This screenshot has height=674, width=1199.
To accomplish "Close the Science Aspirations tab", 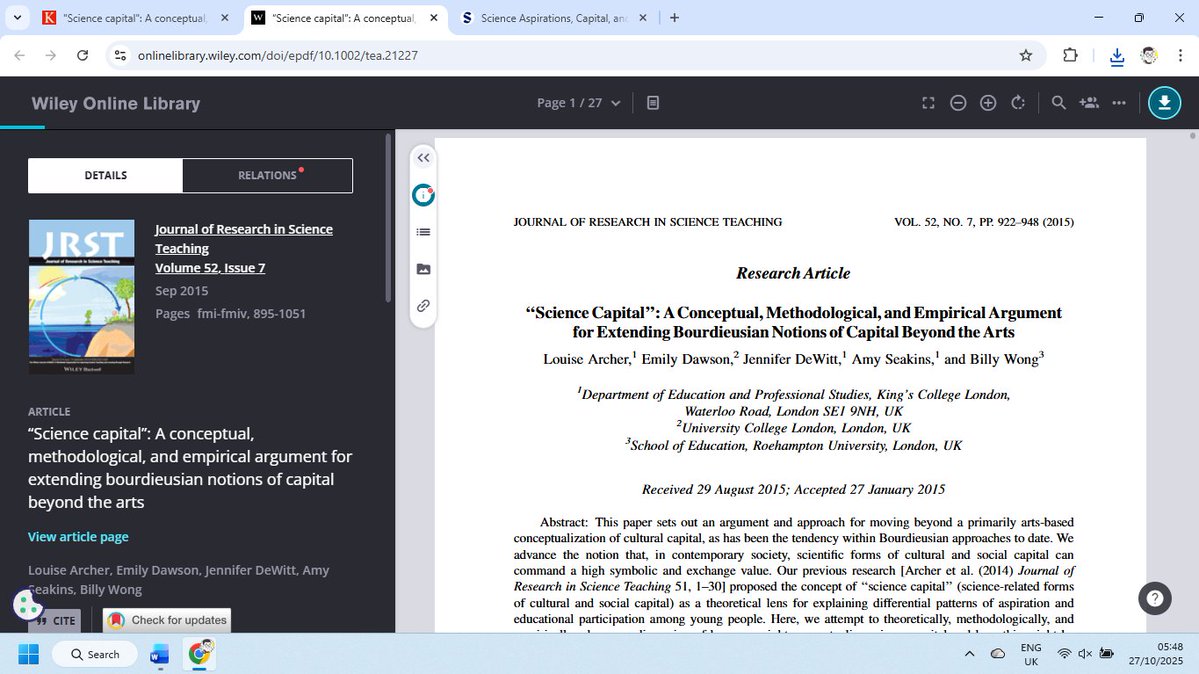I will [x=642, y=18].
